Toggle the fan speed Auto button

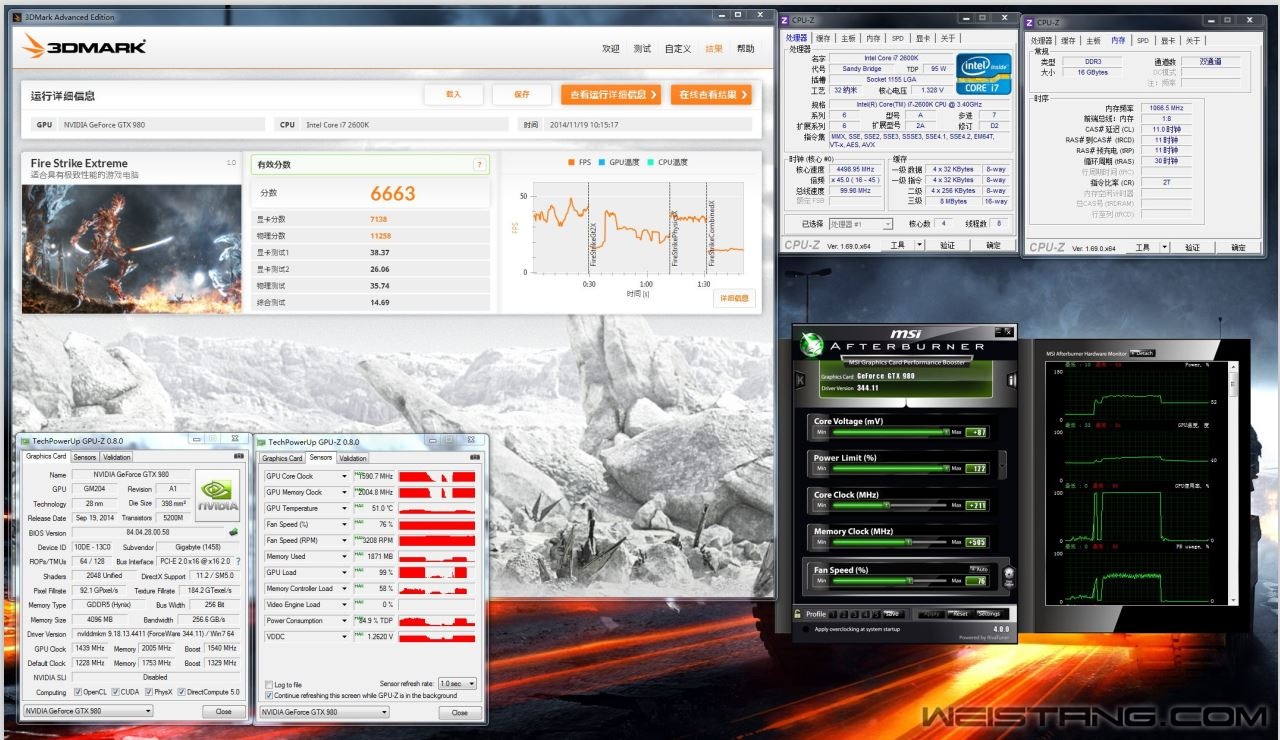click(977, 568)
